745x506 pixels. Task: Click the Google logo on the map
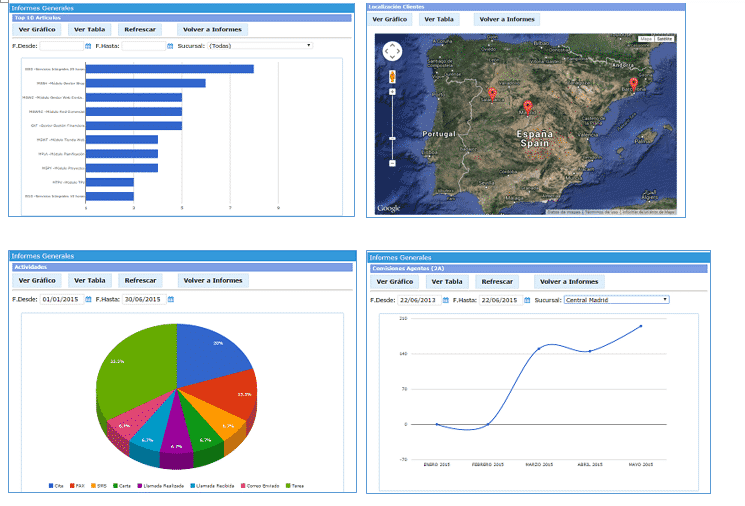[x=389, y=208]
